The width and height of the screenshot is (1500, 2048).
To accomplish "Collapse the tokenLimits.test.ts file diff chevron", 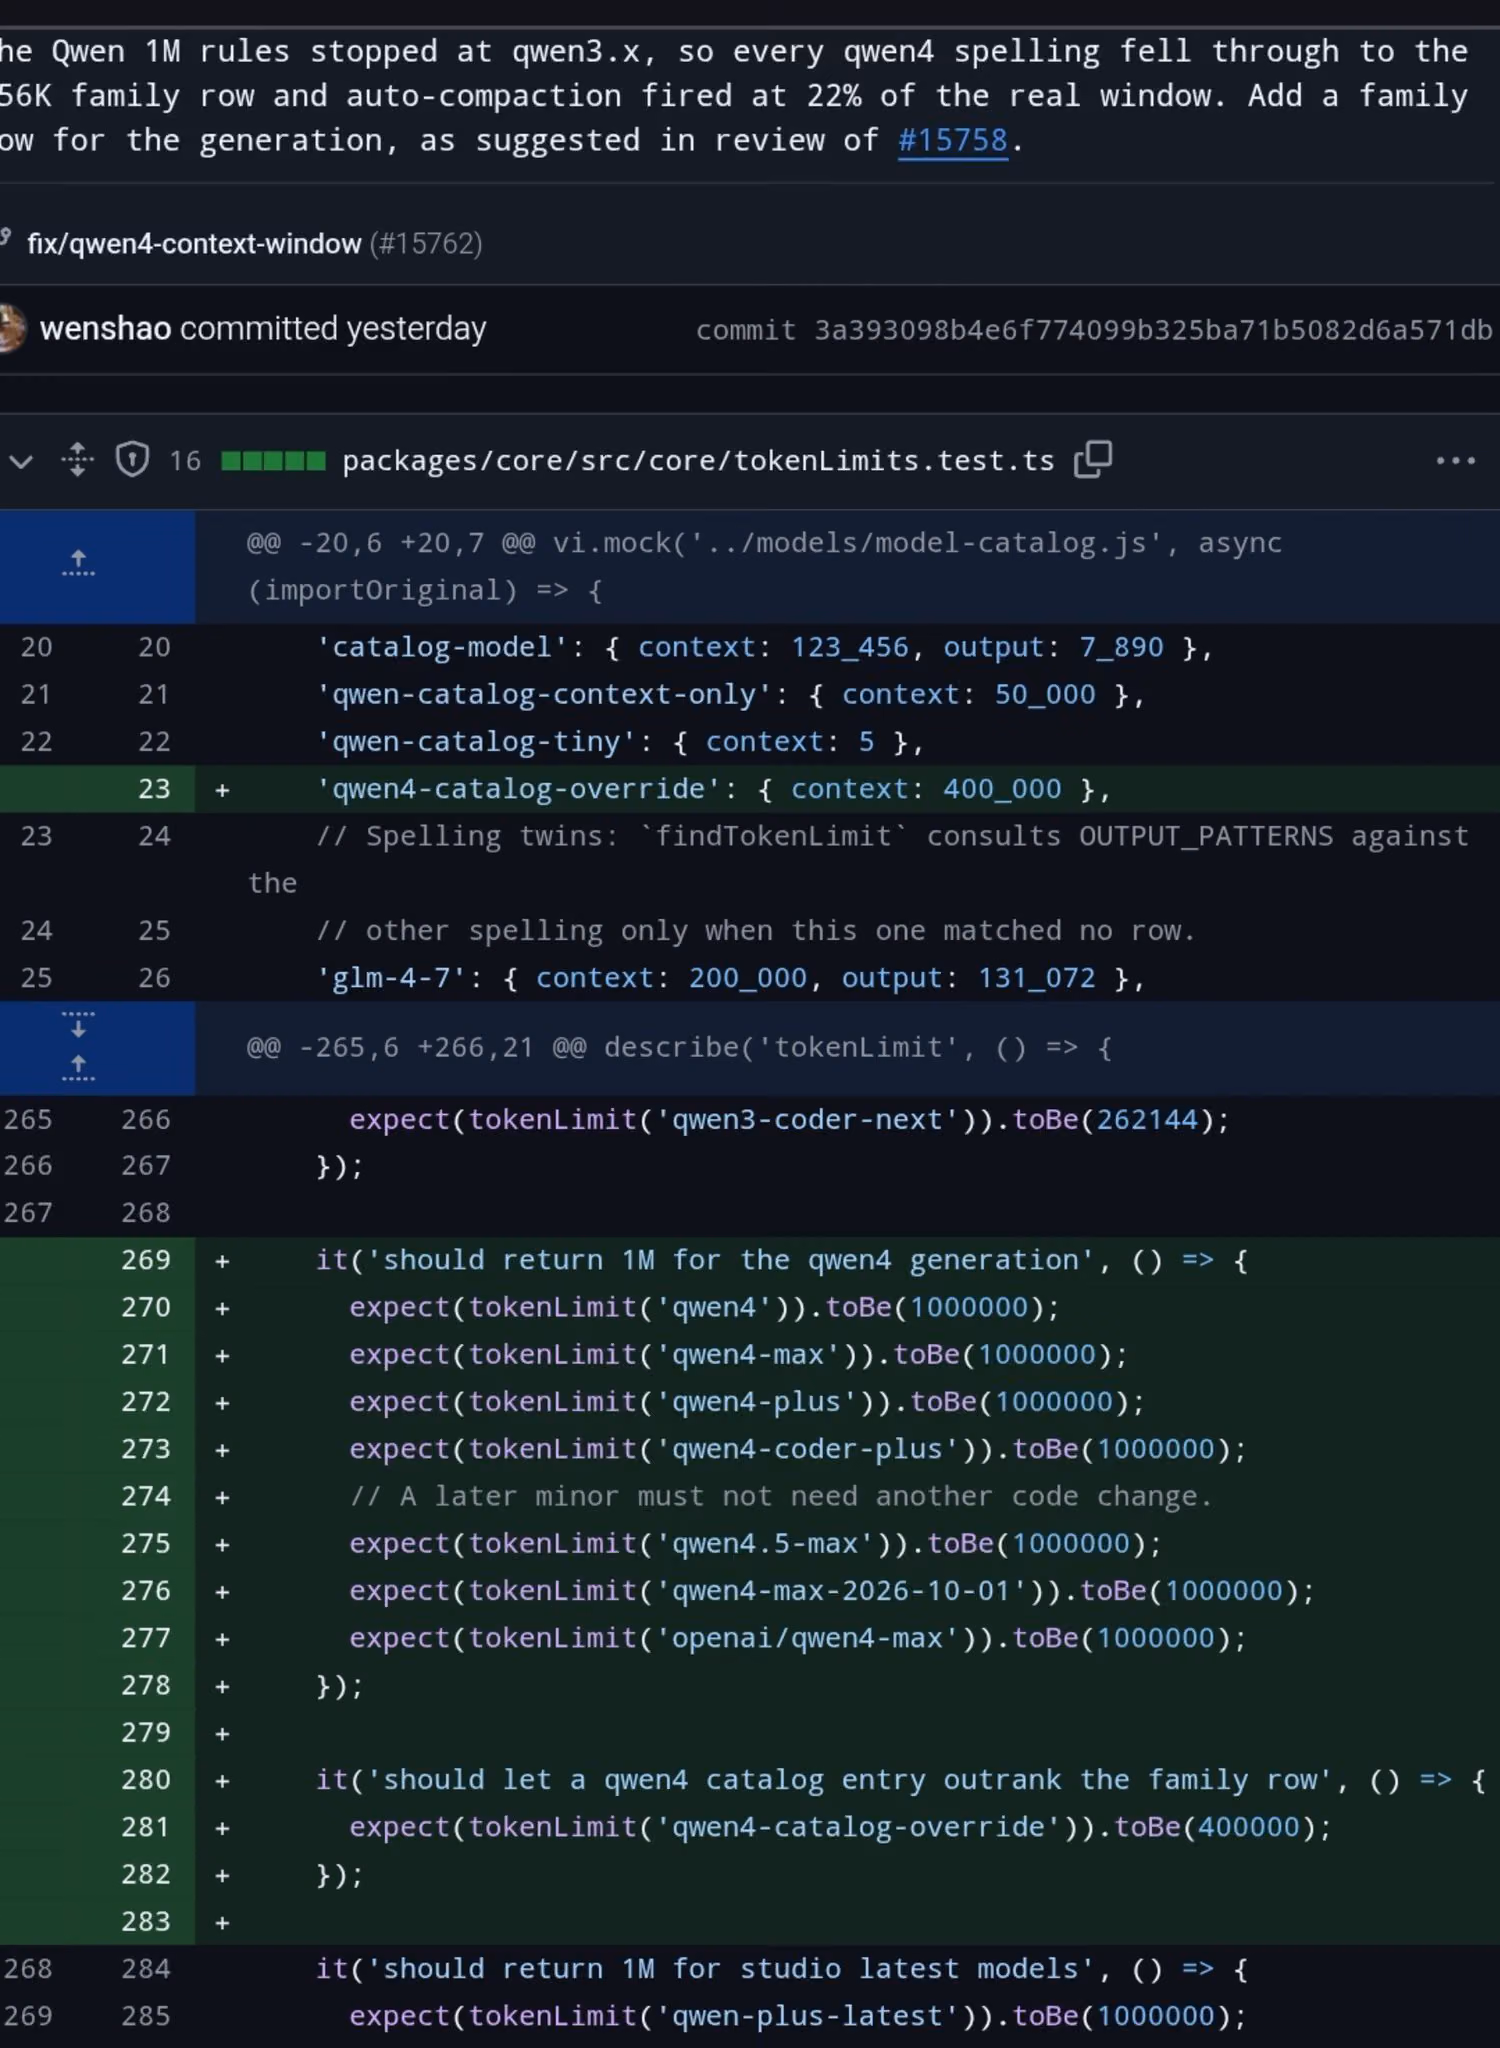I will 21,461.
